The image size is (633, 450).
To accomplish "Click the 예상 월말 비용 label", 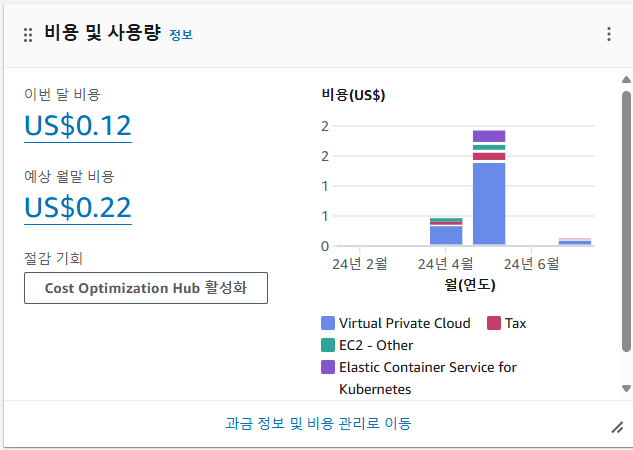I will [x=69, y=176].
